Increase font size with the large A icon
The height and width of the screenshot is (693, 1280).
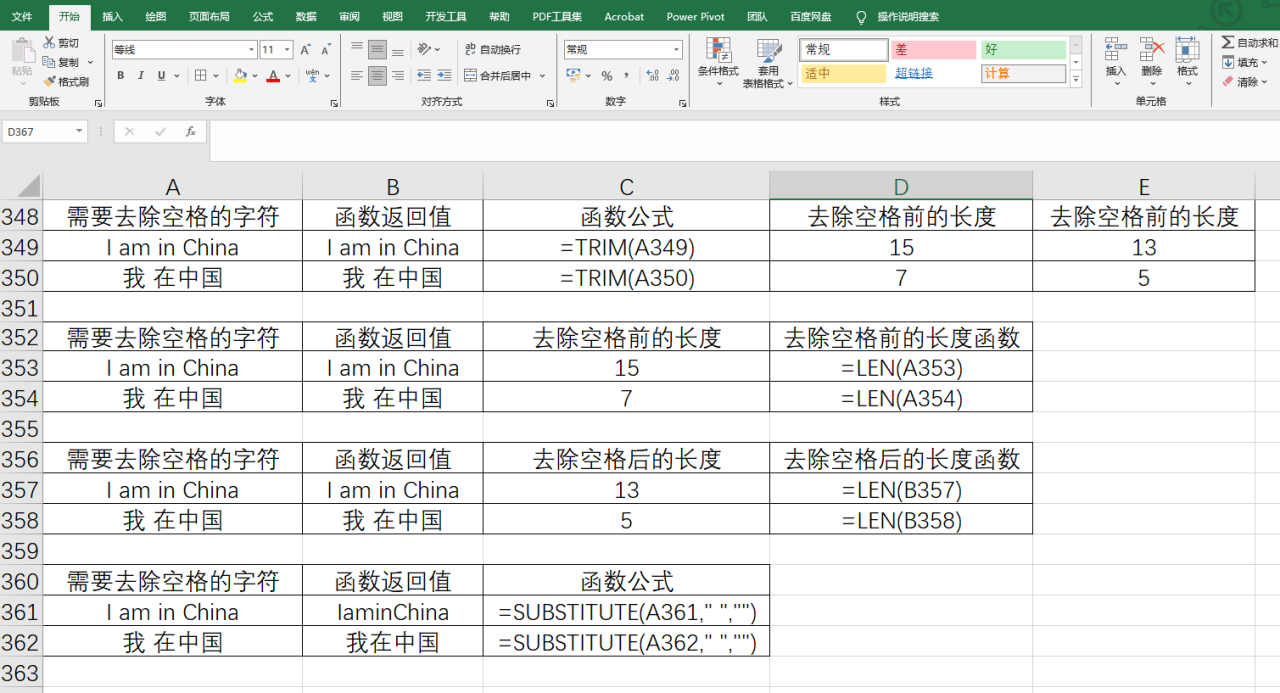[305, 49]
